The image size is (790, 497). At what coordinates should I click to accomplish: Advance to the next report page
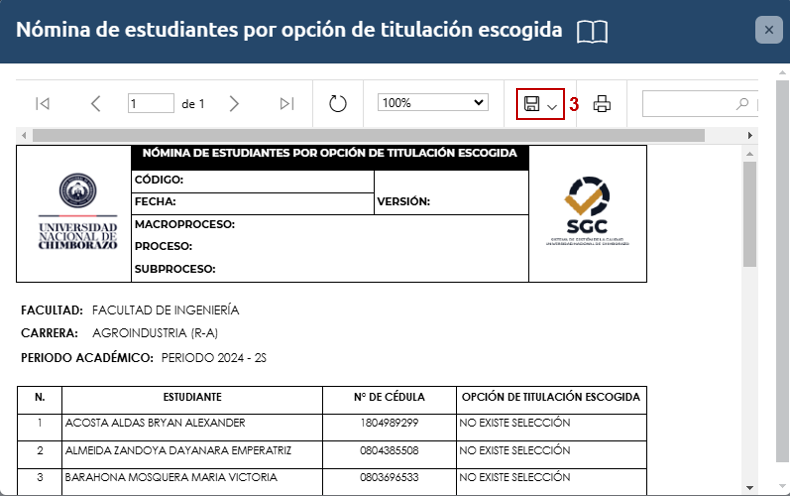234,103
